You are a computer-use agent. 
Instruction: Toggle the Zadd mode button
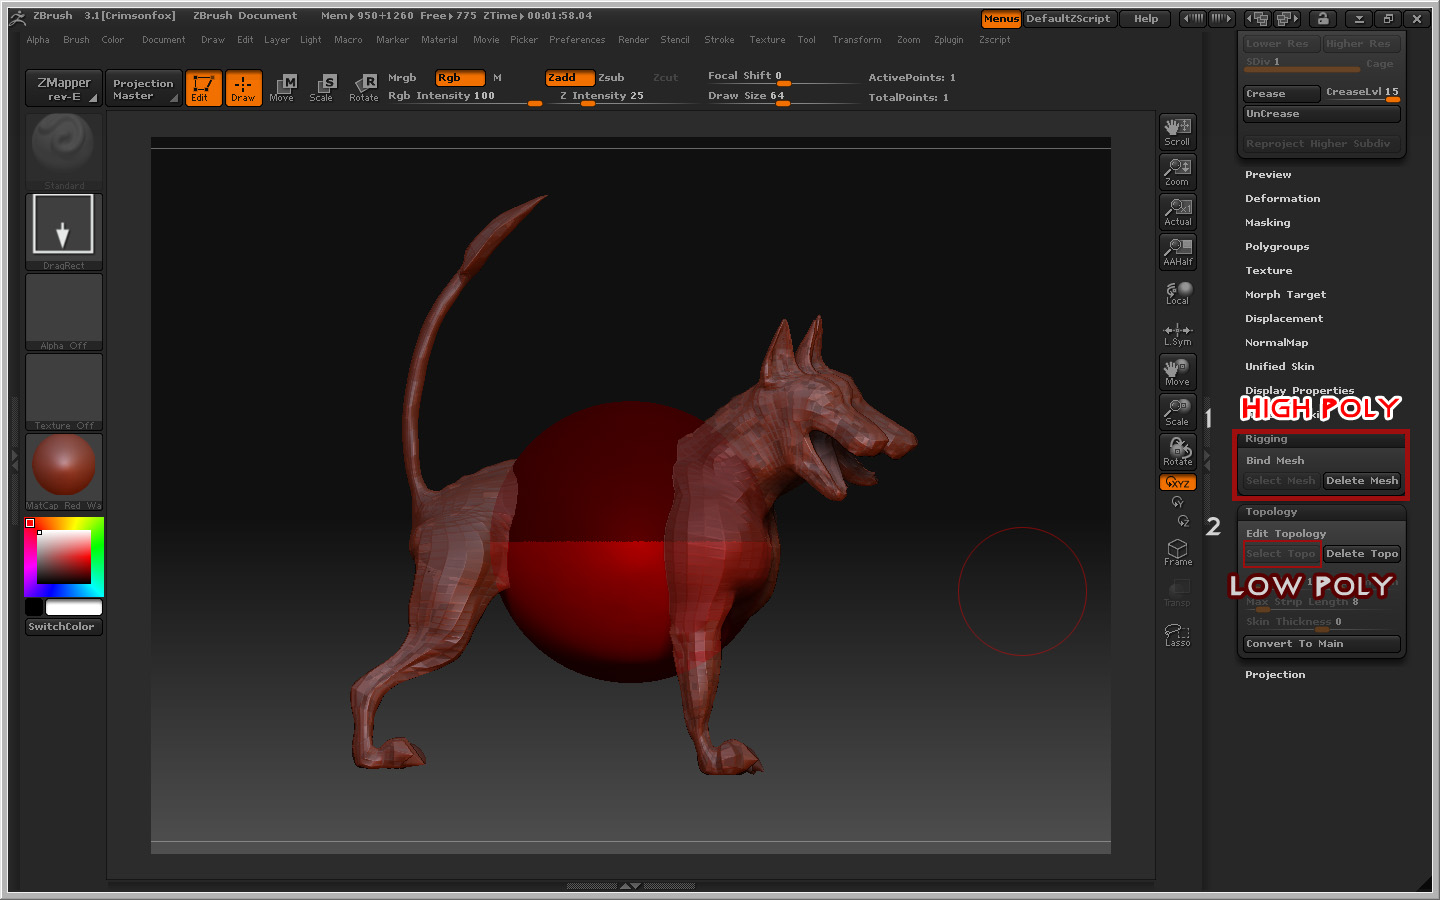pos(569,78)
